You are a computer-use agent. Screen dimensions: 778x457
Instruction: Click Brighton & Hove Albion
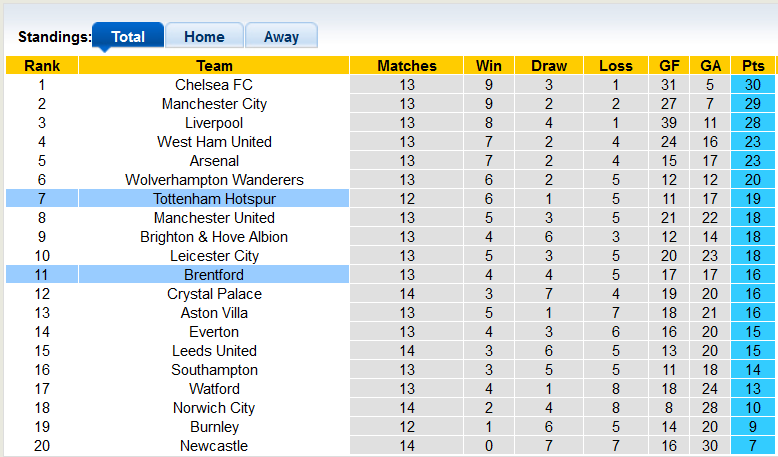click(x=214, y=237)
